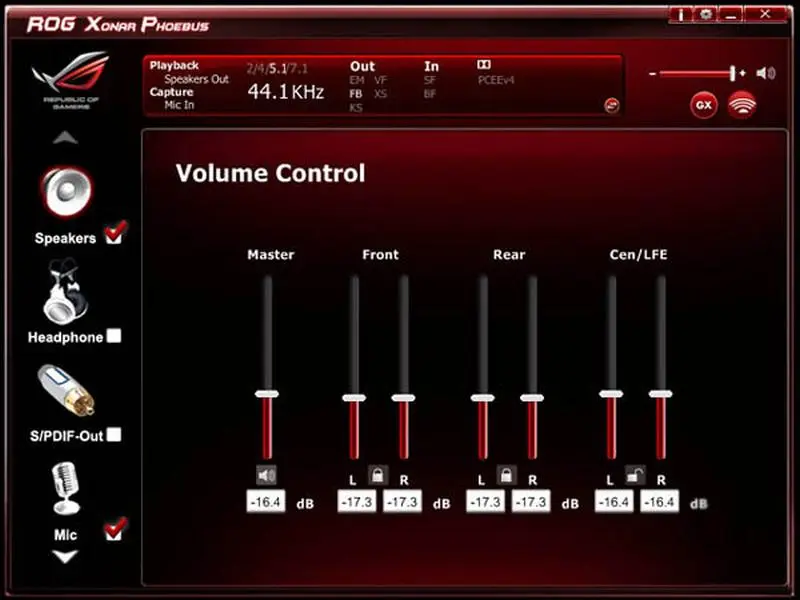This screenshot has width=800, height=600.
Task: Unlock the Front channel lock icon
Action: 378,475
